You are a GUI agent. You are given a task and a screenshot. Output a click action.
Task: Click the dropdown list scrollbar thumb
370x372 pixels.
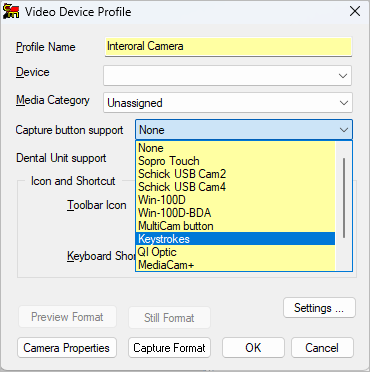(x=344, y=198)
